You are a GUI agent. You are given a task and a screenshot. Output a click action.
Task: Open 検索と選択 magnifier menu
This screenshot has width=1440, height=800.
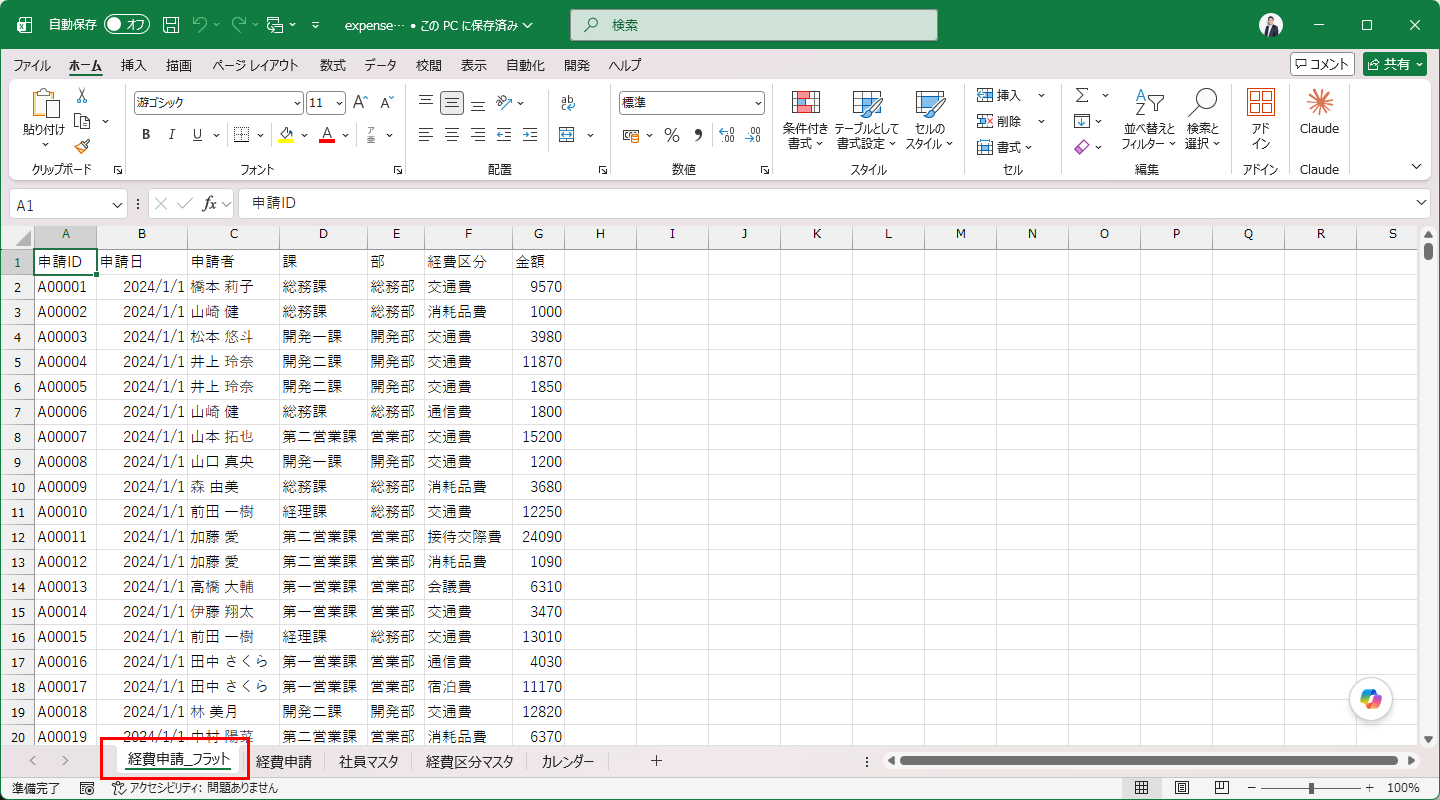coord(1202,120)
